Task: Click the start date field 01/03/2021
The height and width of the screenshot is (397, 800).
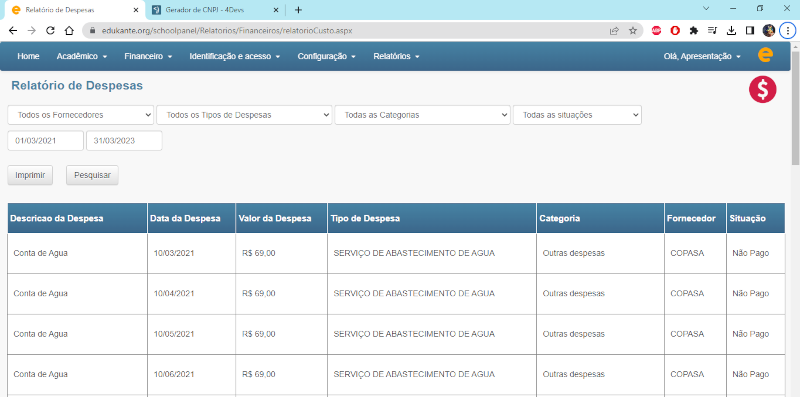Action: coord(45,141)
